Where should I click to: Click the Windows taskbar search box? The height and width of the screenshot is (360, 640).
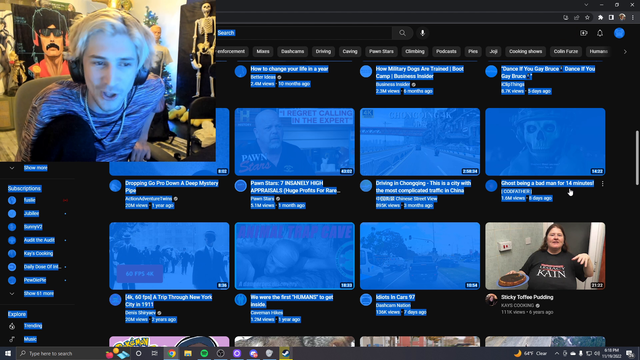(x=61, y=353)
